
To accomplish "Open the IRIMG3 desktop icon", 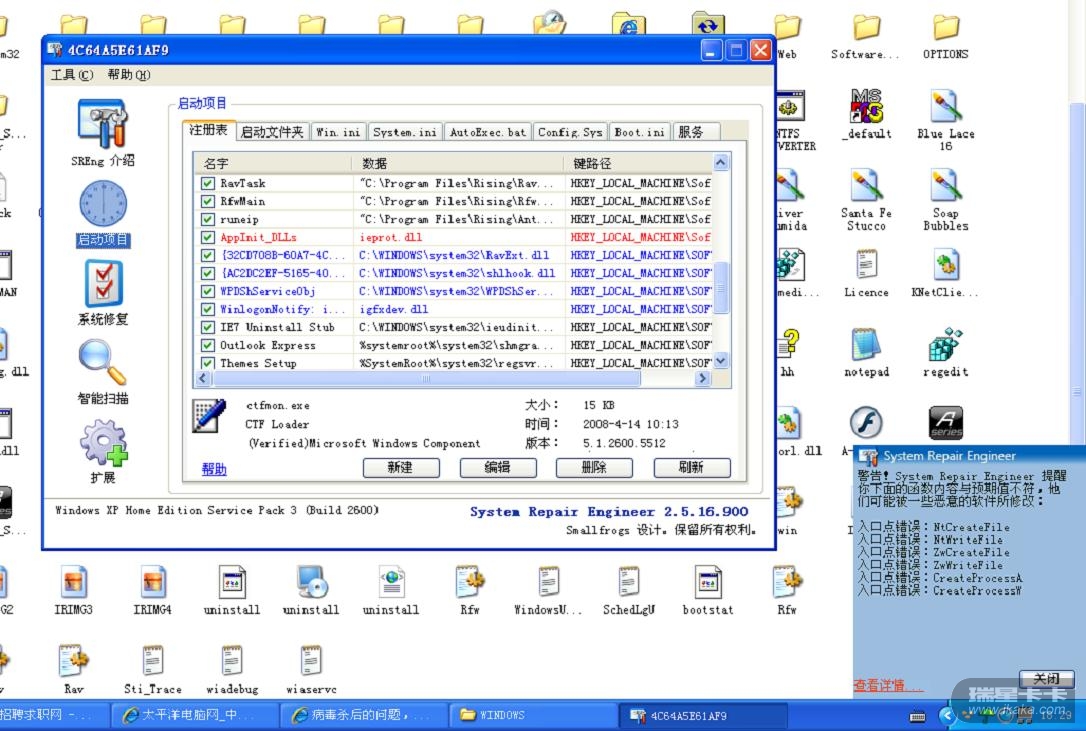I will coord(73,582).
